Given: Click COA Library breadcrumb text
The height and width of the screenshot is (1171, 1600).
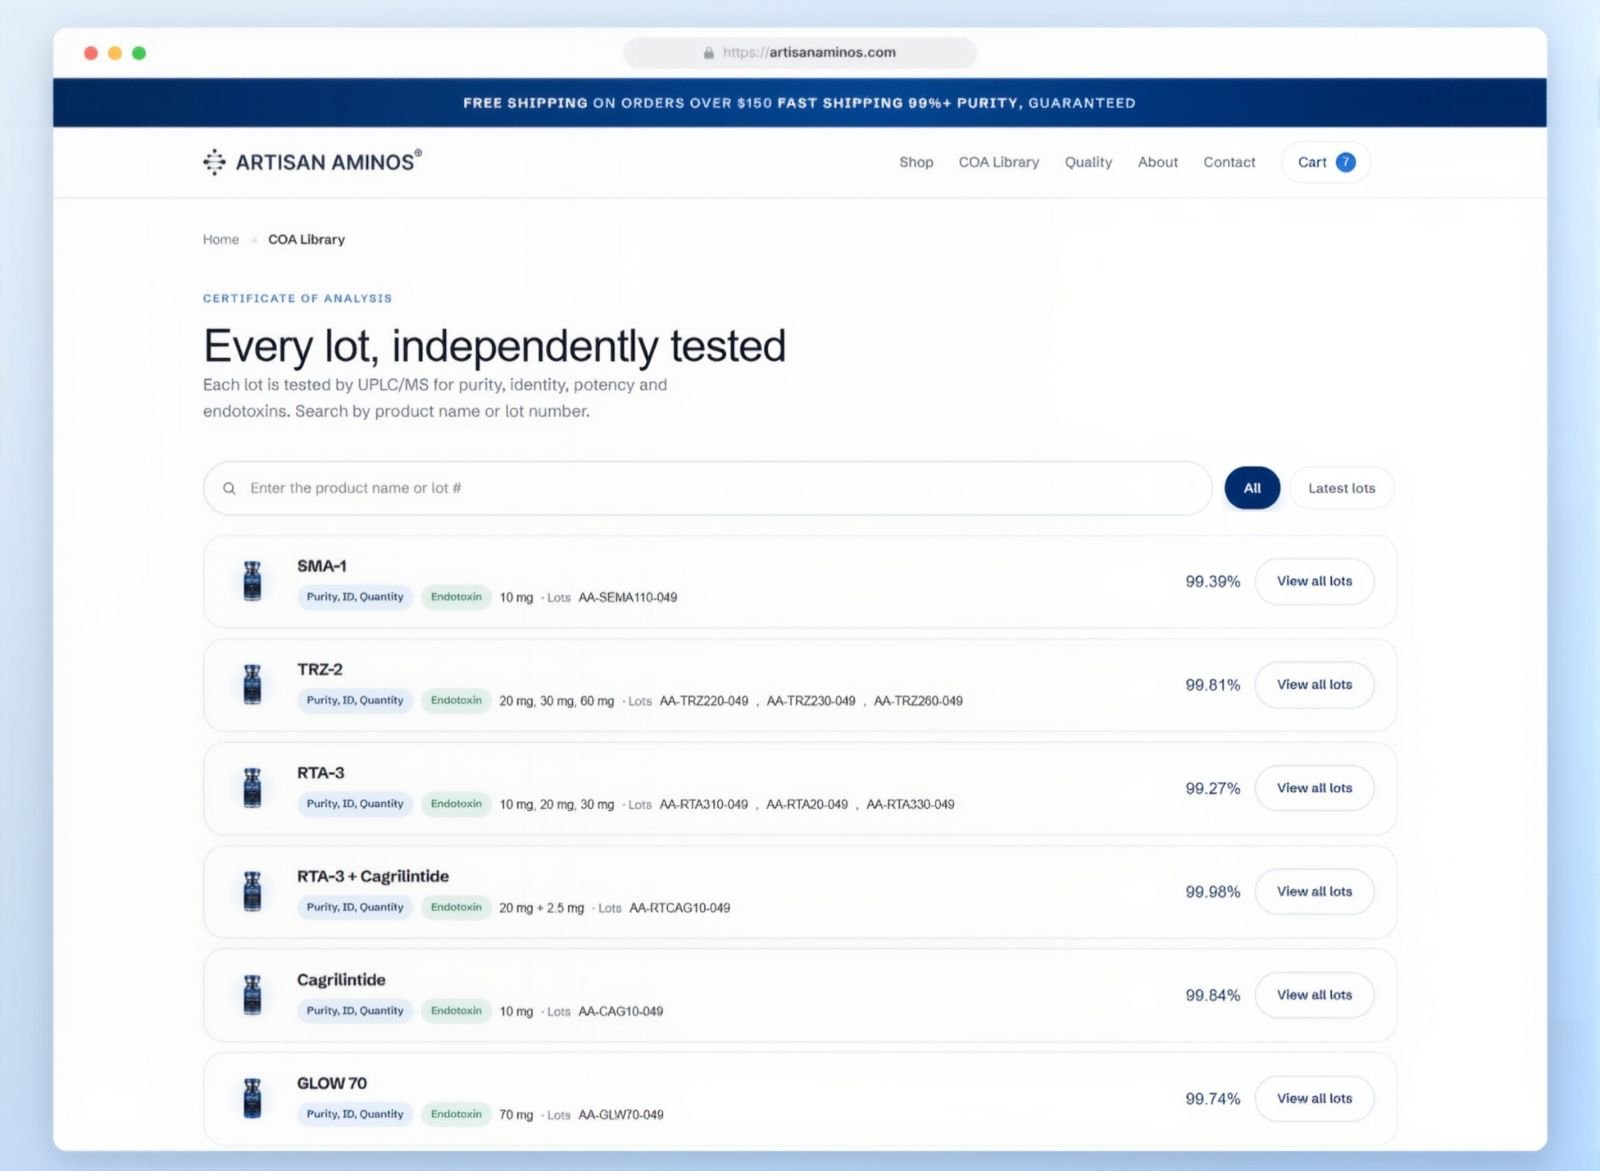Looking at the screenshot, I should (x=306, y=239).
